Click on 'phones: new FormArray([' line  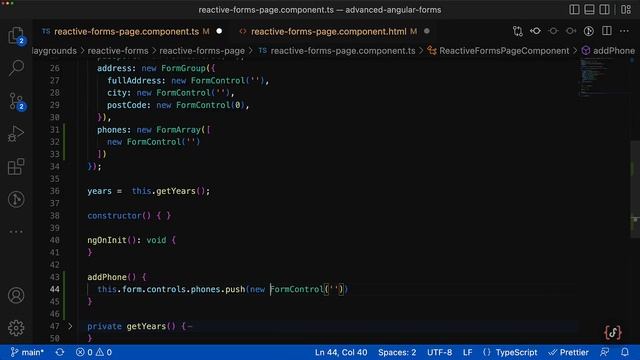153,130
